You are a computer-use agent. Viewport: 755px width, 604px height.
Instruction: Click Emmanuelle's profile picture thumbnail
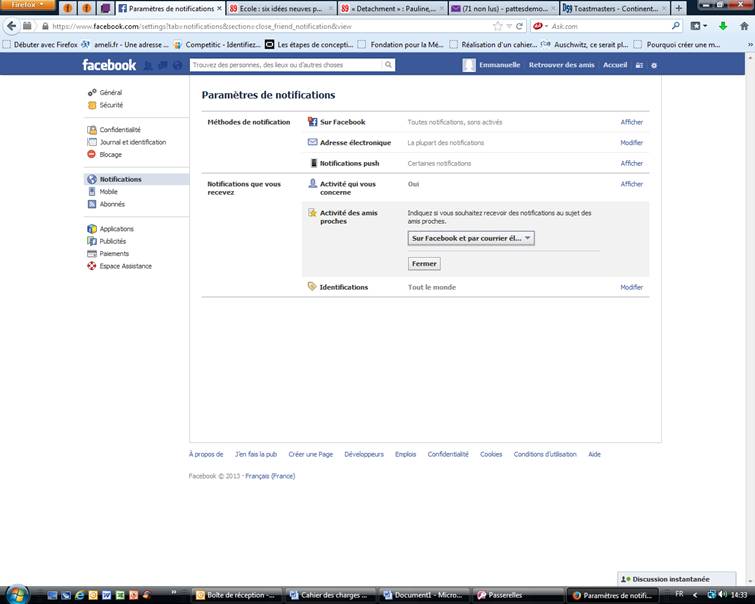[x=469, y=65]
